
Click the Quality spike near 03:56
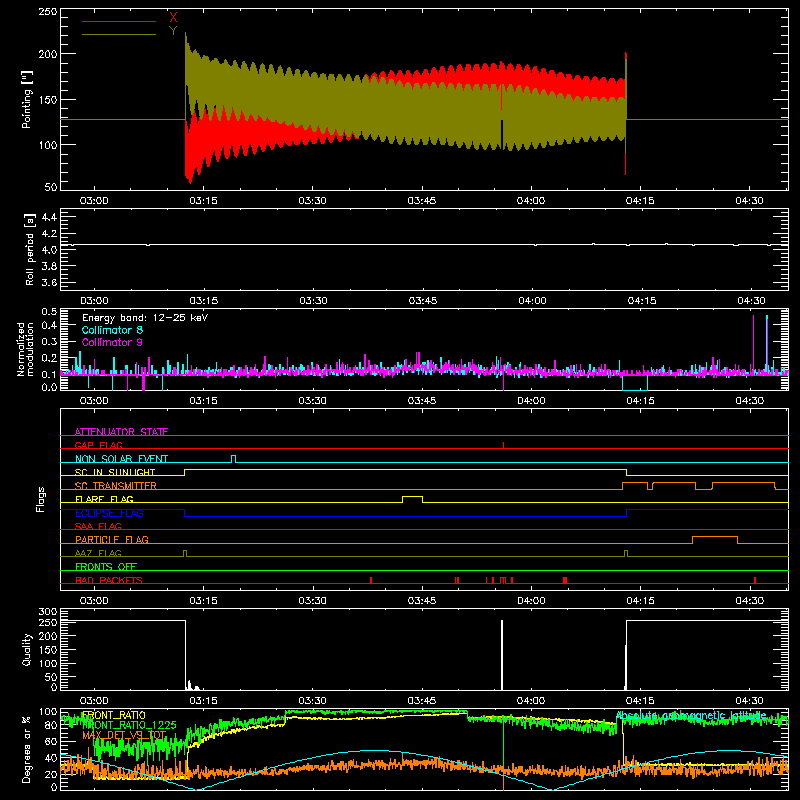coord(502,655)
